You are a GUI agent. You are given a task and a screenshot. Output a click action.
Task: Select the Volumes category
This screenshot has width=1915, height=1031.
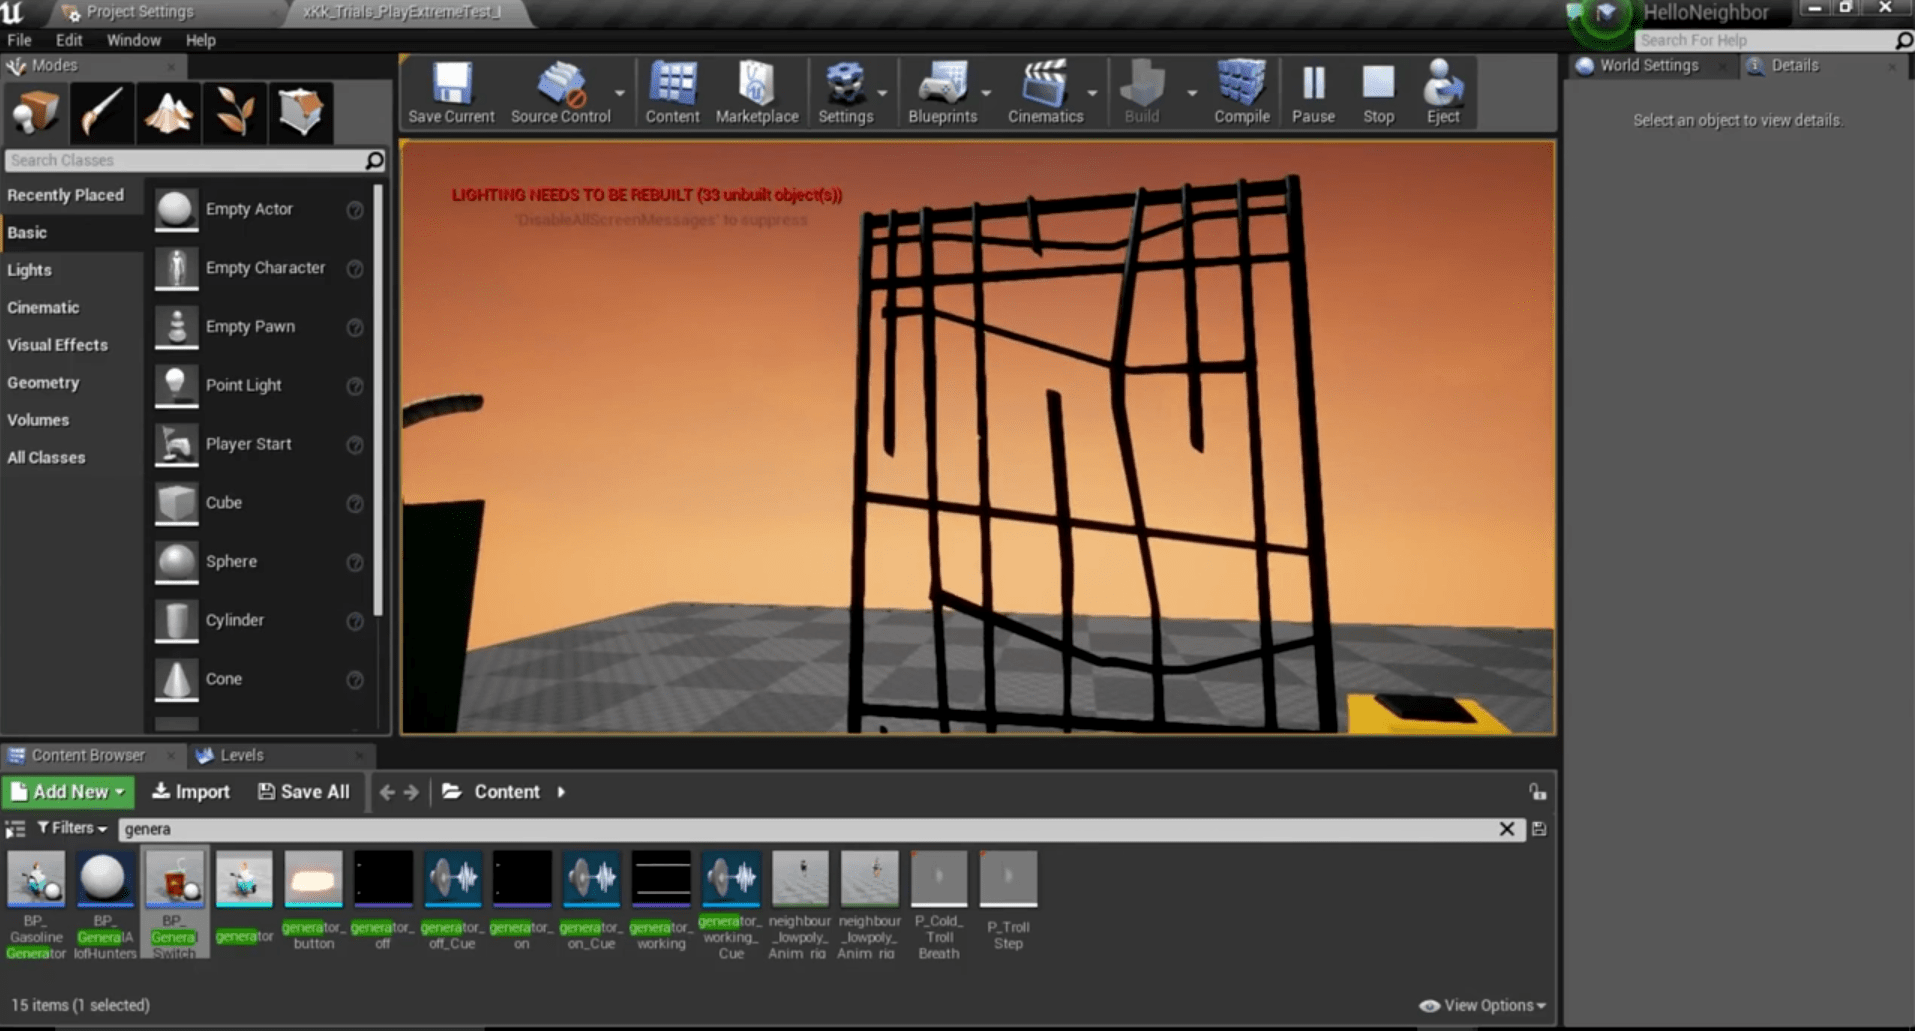pyautogui.click(x=38, y=420)
